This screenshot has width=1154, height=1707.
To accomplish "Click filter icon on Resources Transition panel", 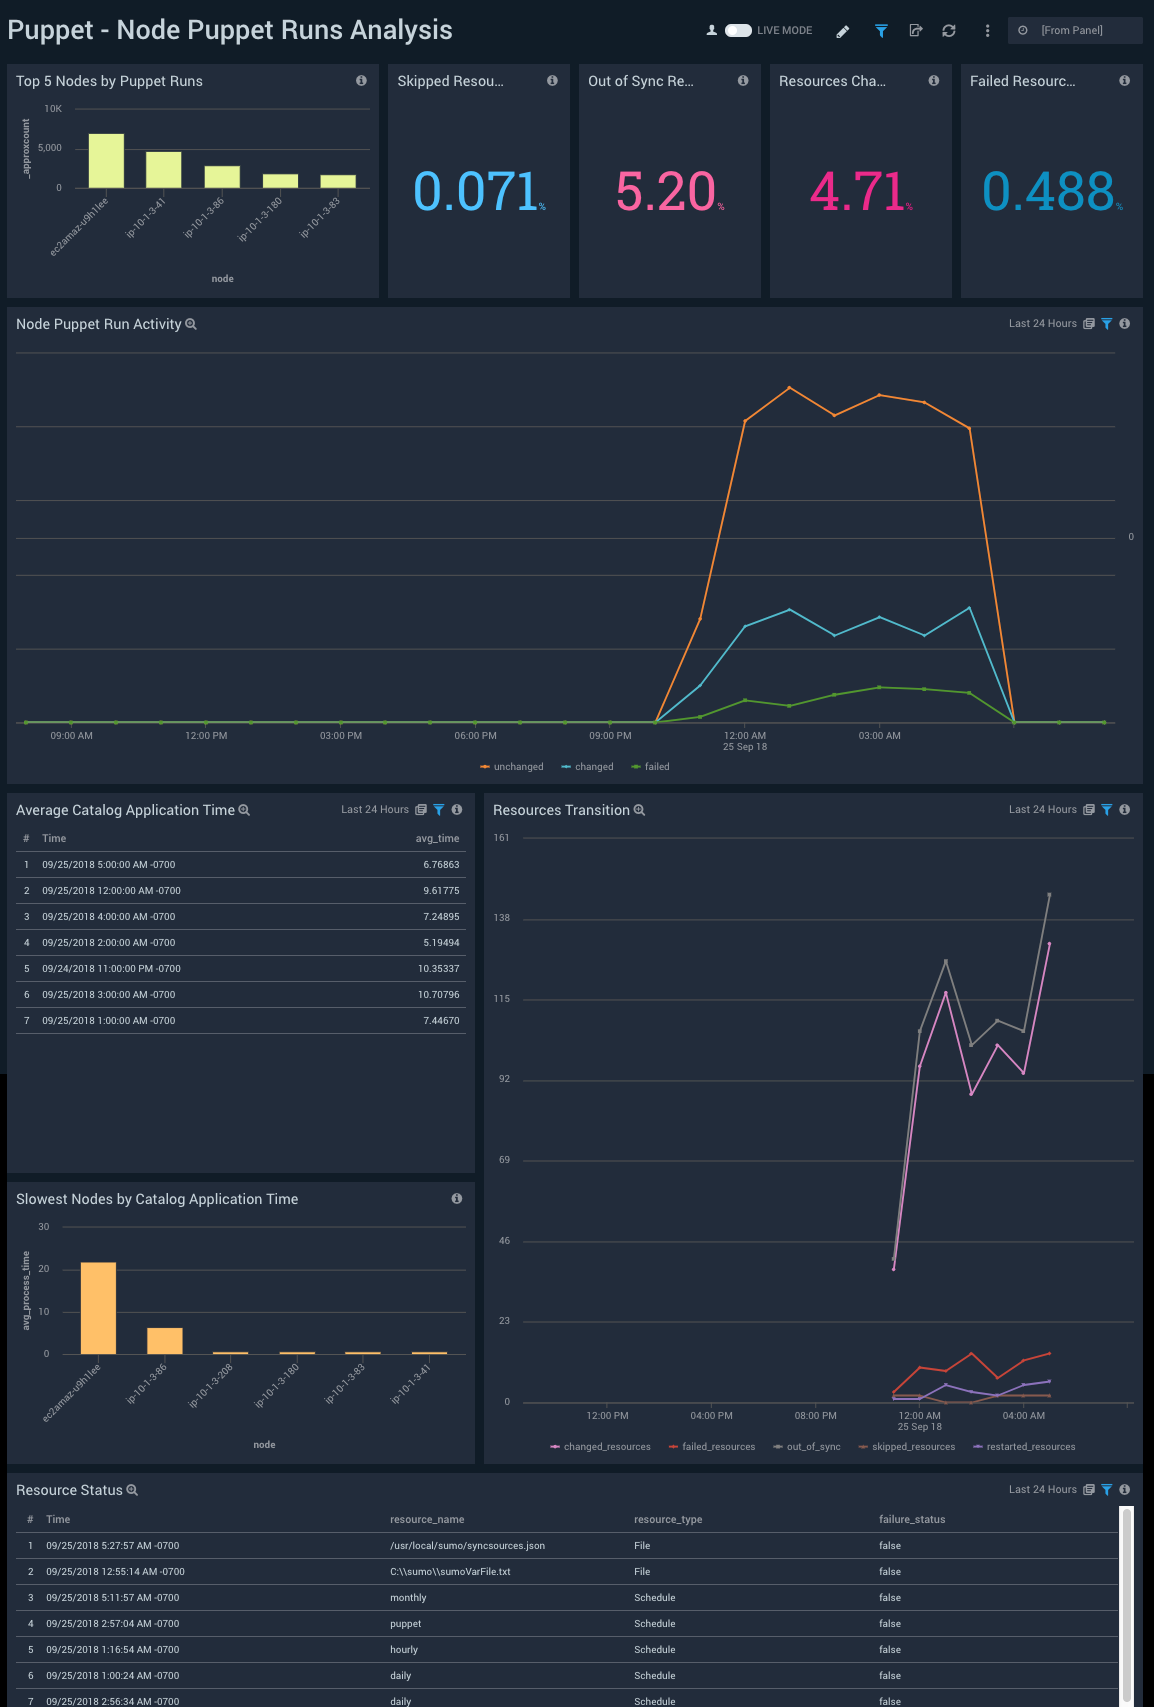I will point(1107,810).
